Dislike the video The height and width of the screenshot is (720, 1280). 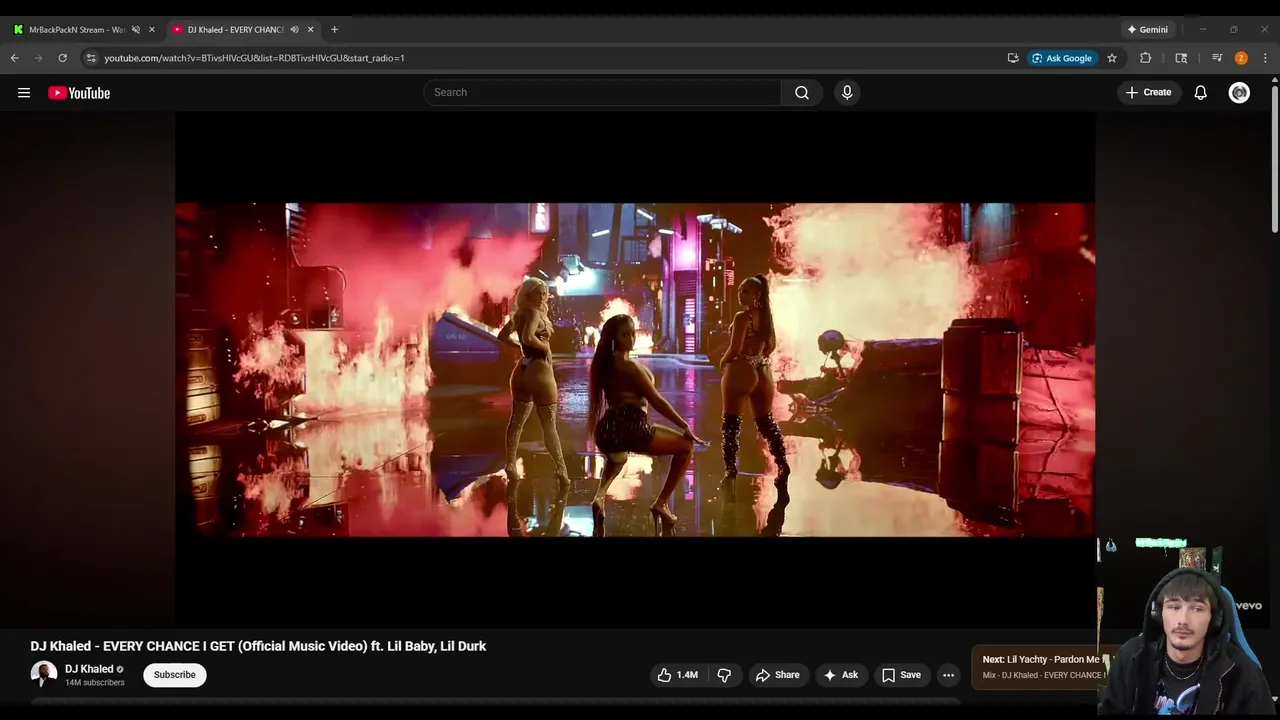[724, 675]
